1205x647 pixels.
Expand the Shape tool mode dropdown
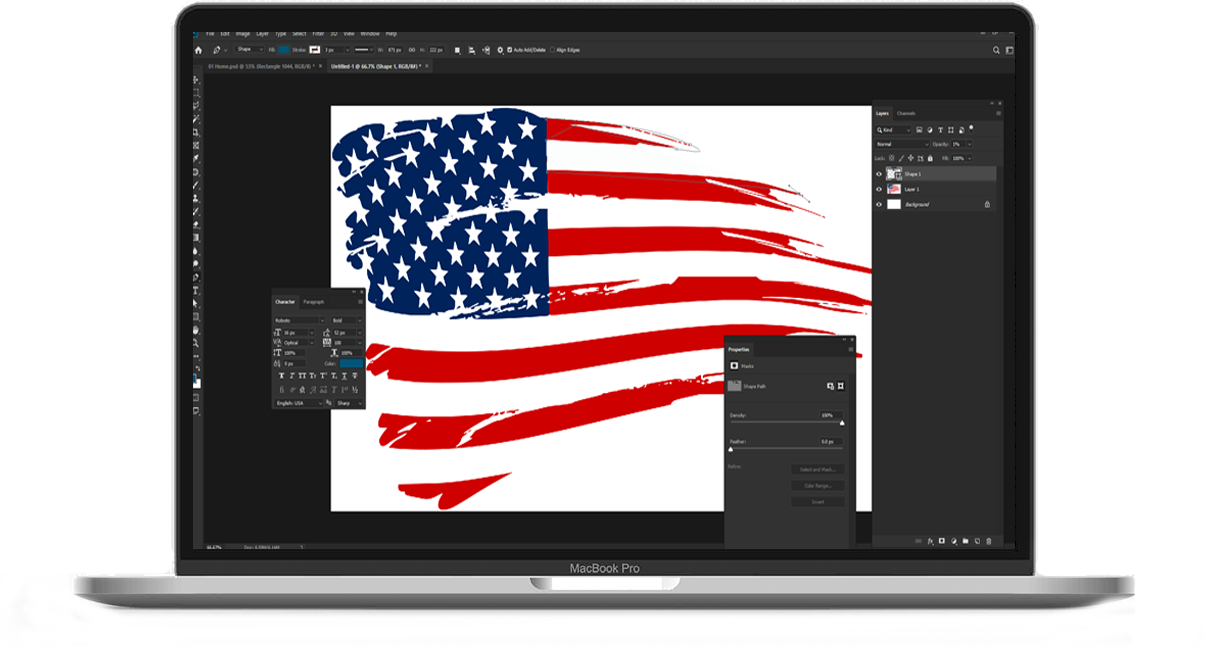pyautogui.click(x=250, y=49)
